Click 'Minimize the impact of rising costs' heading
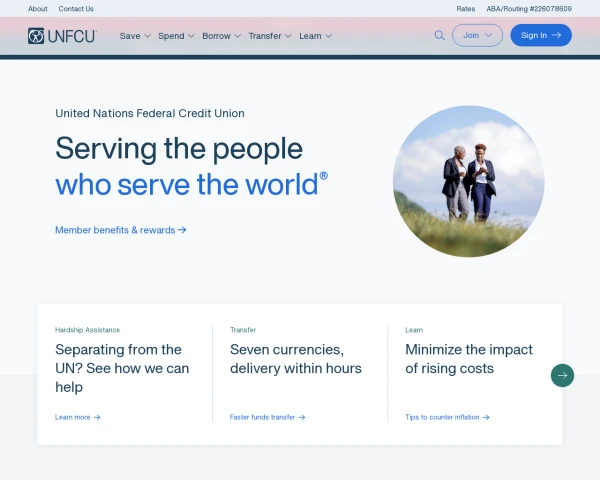 click(469, 359)
